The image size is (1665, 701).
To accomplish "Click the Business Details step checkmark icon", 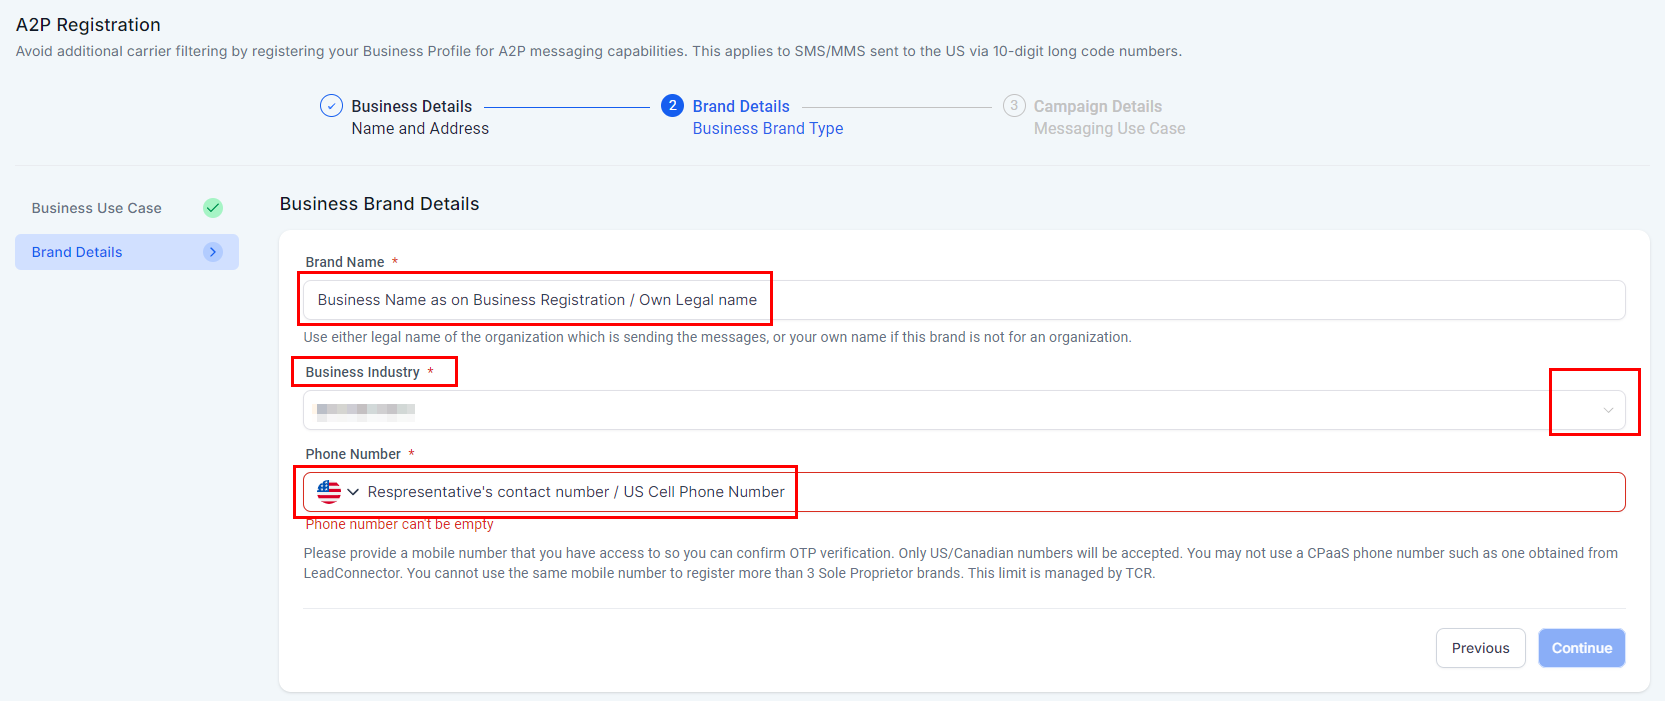I will coord(331,106).
